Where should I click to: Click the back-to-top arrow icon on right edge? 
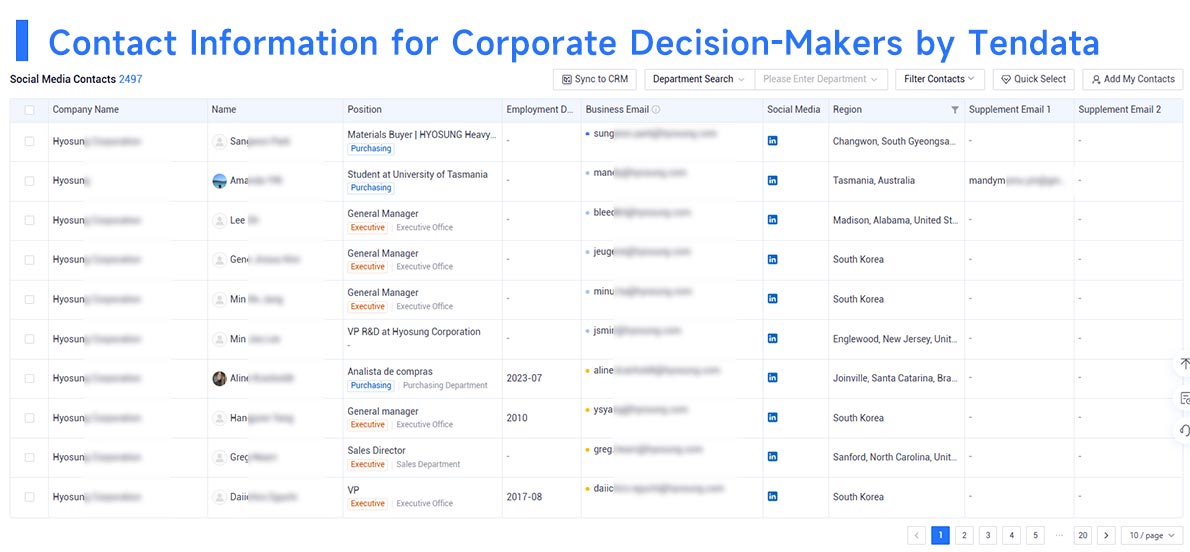tap(1184, 364)
